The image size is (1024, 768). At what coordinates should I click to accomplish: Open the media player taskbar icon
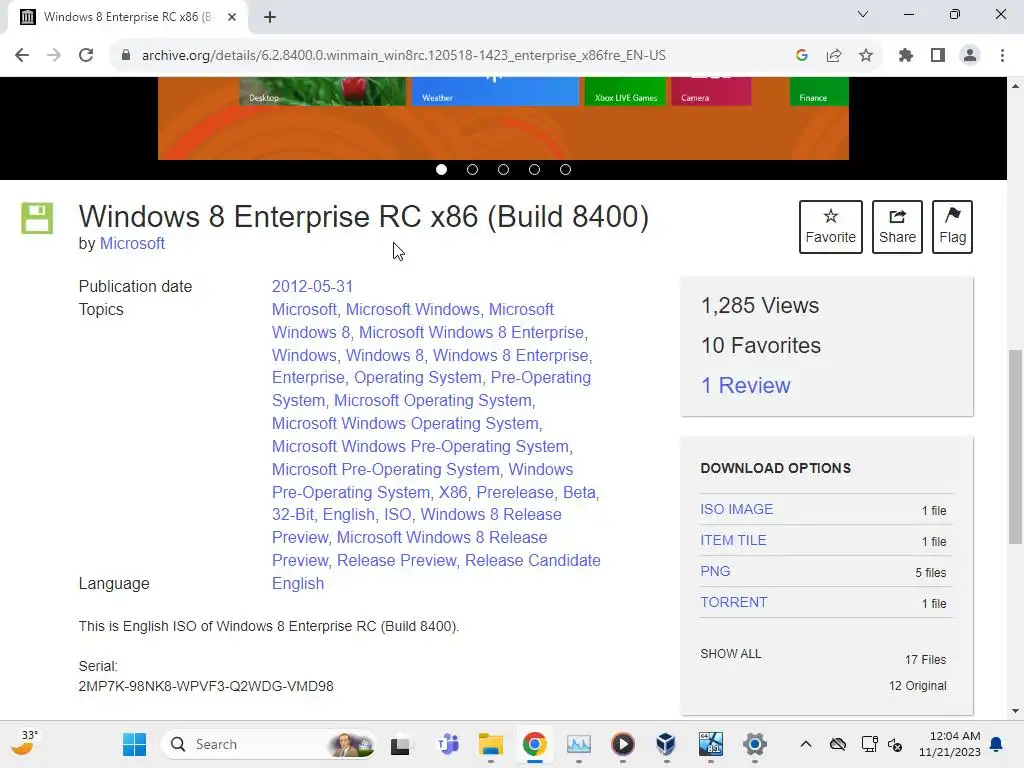(x=622, y=744)
